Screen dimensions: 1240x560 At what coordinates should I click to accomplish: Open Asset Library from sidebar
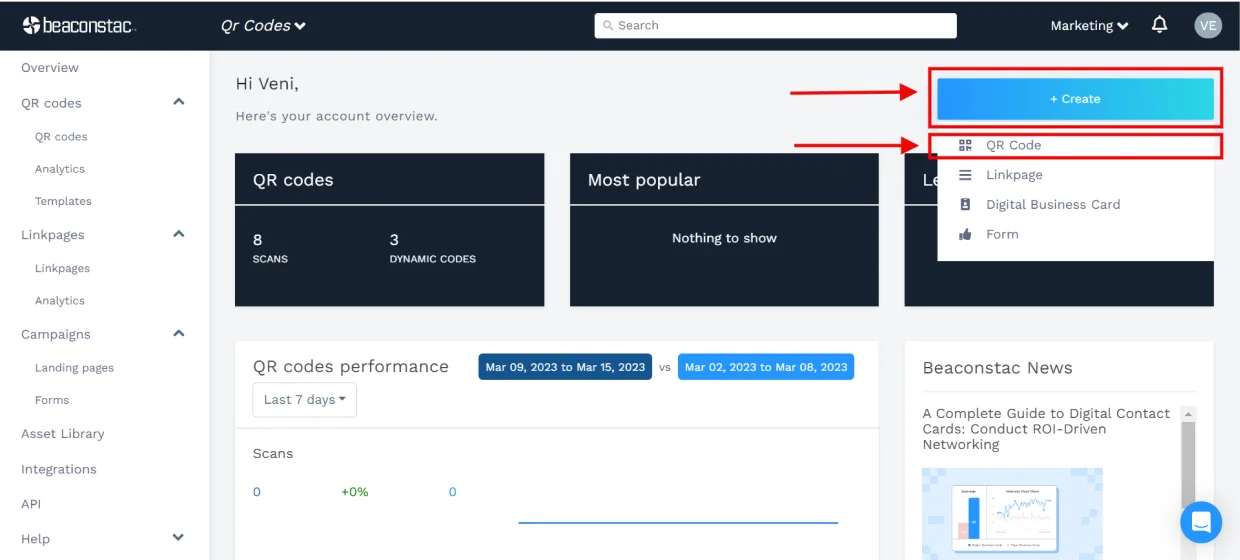62,434
